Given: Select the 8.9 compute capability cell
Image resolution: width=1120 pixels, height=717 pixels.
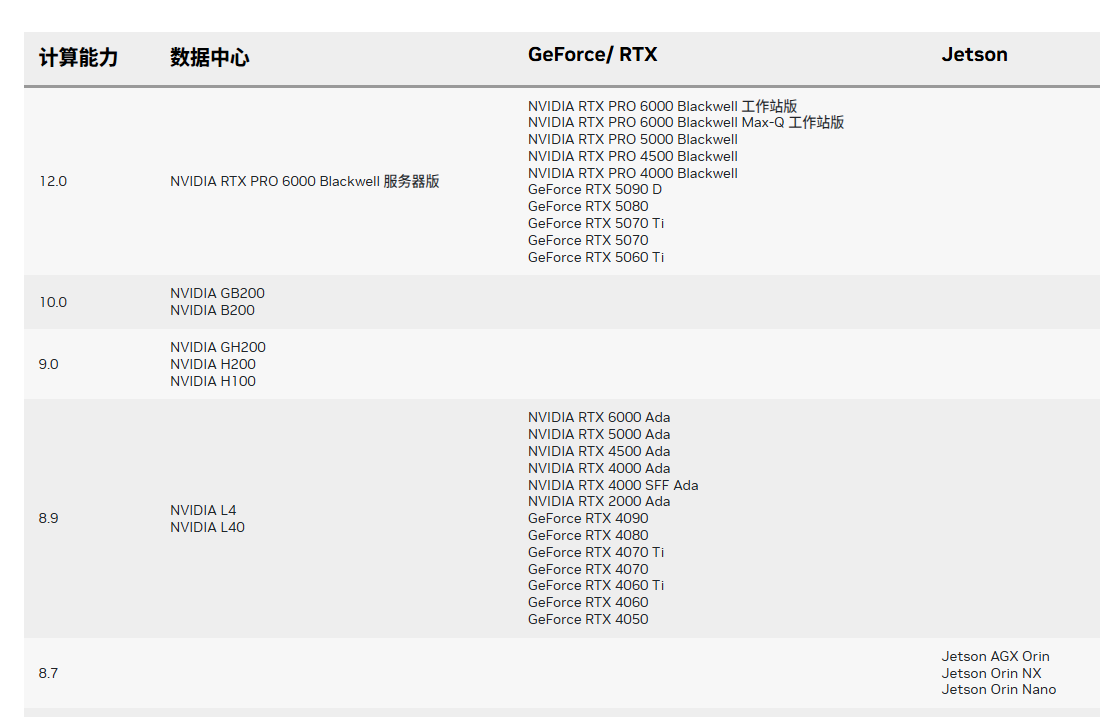Looking at the screenshot, I should pyautogui.click(x=49, y=518).
